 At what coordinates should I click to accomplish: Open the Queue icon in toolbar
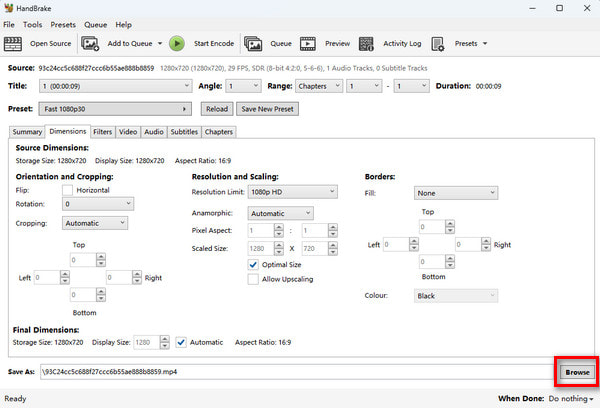click(254, 44)
